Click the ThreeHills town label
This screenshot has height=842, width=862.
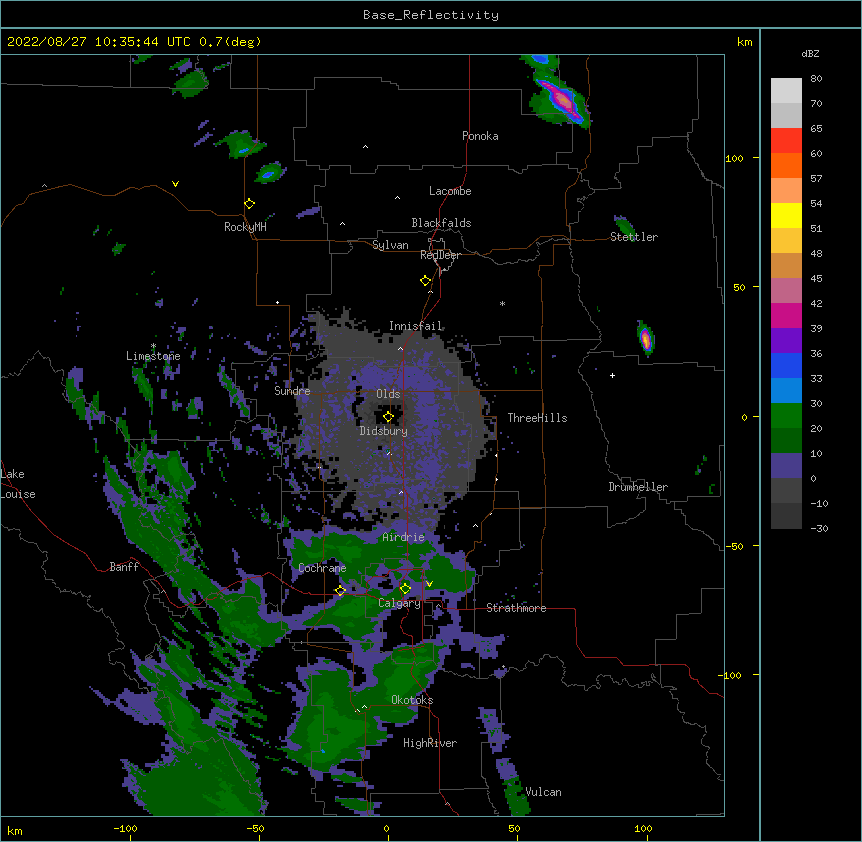point(537,418)
